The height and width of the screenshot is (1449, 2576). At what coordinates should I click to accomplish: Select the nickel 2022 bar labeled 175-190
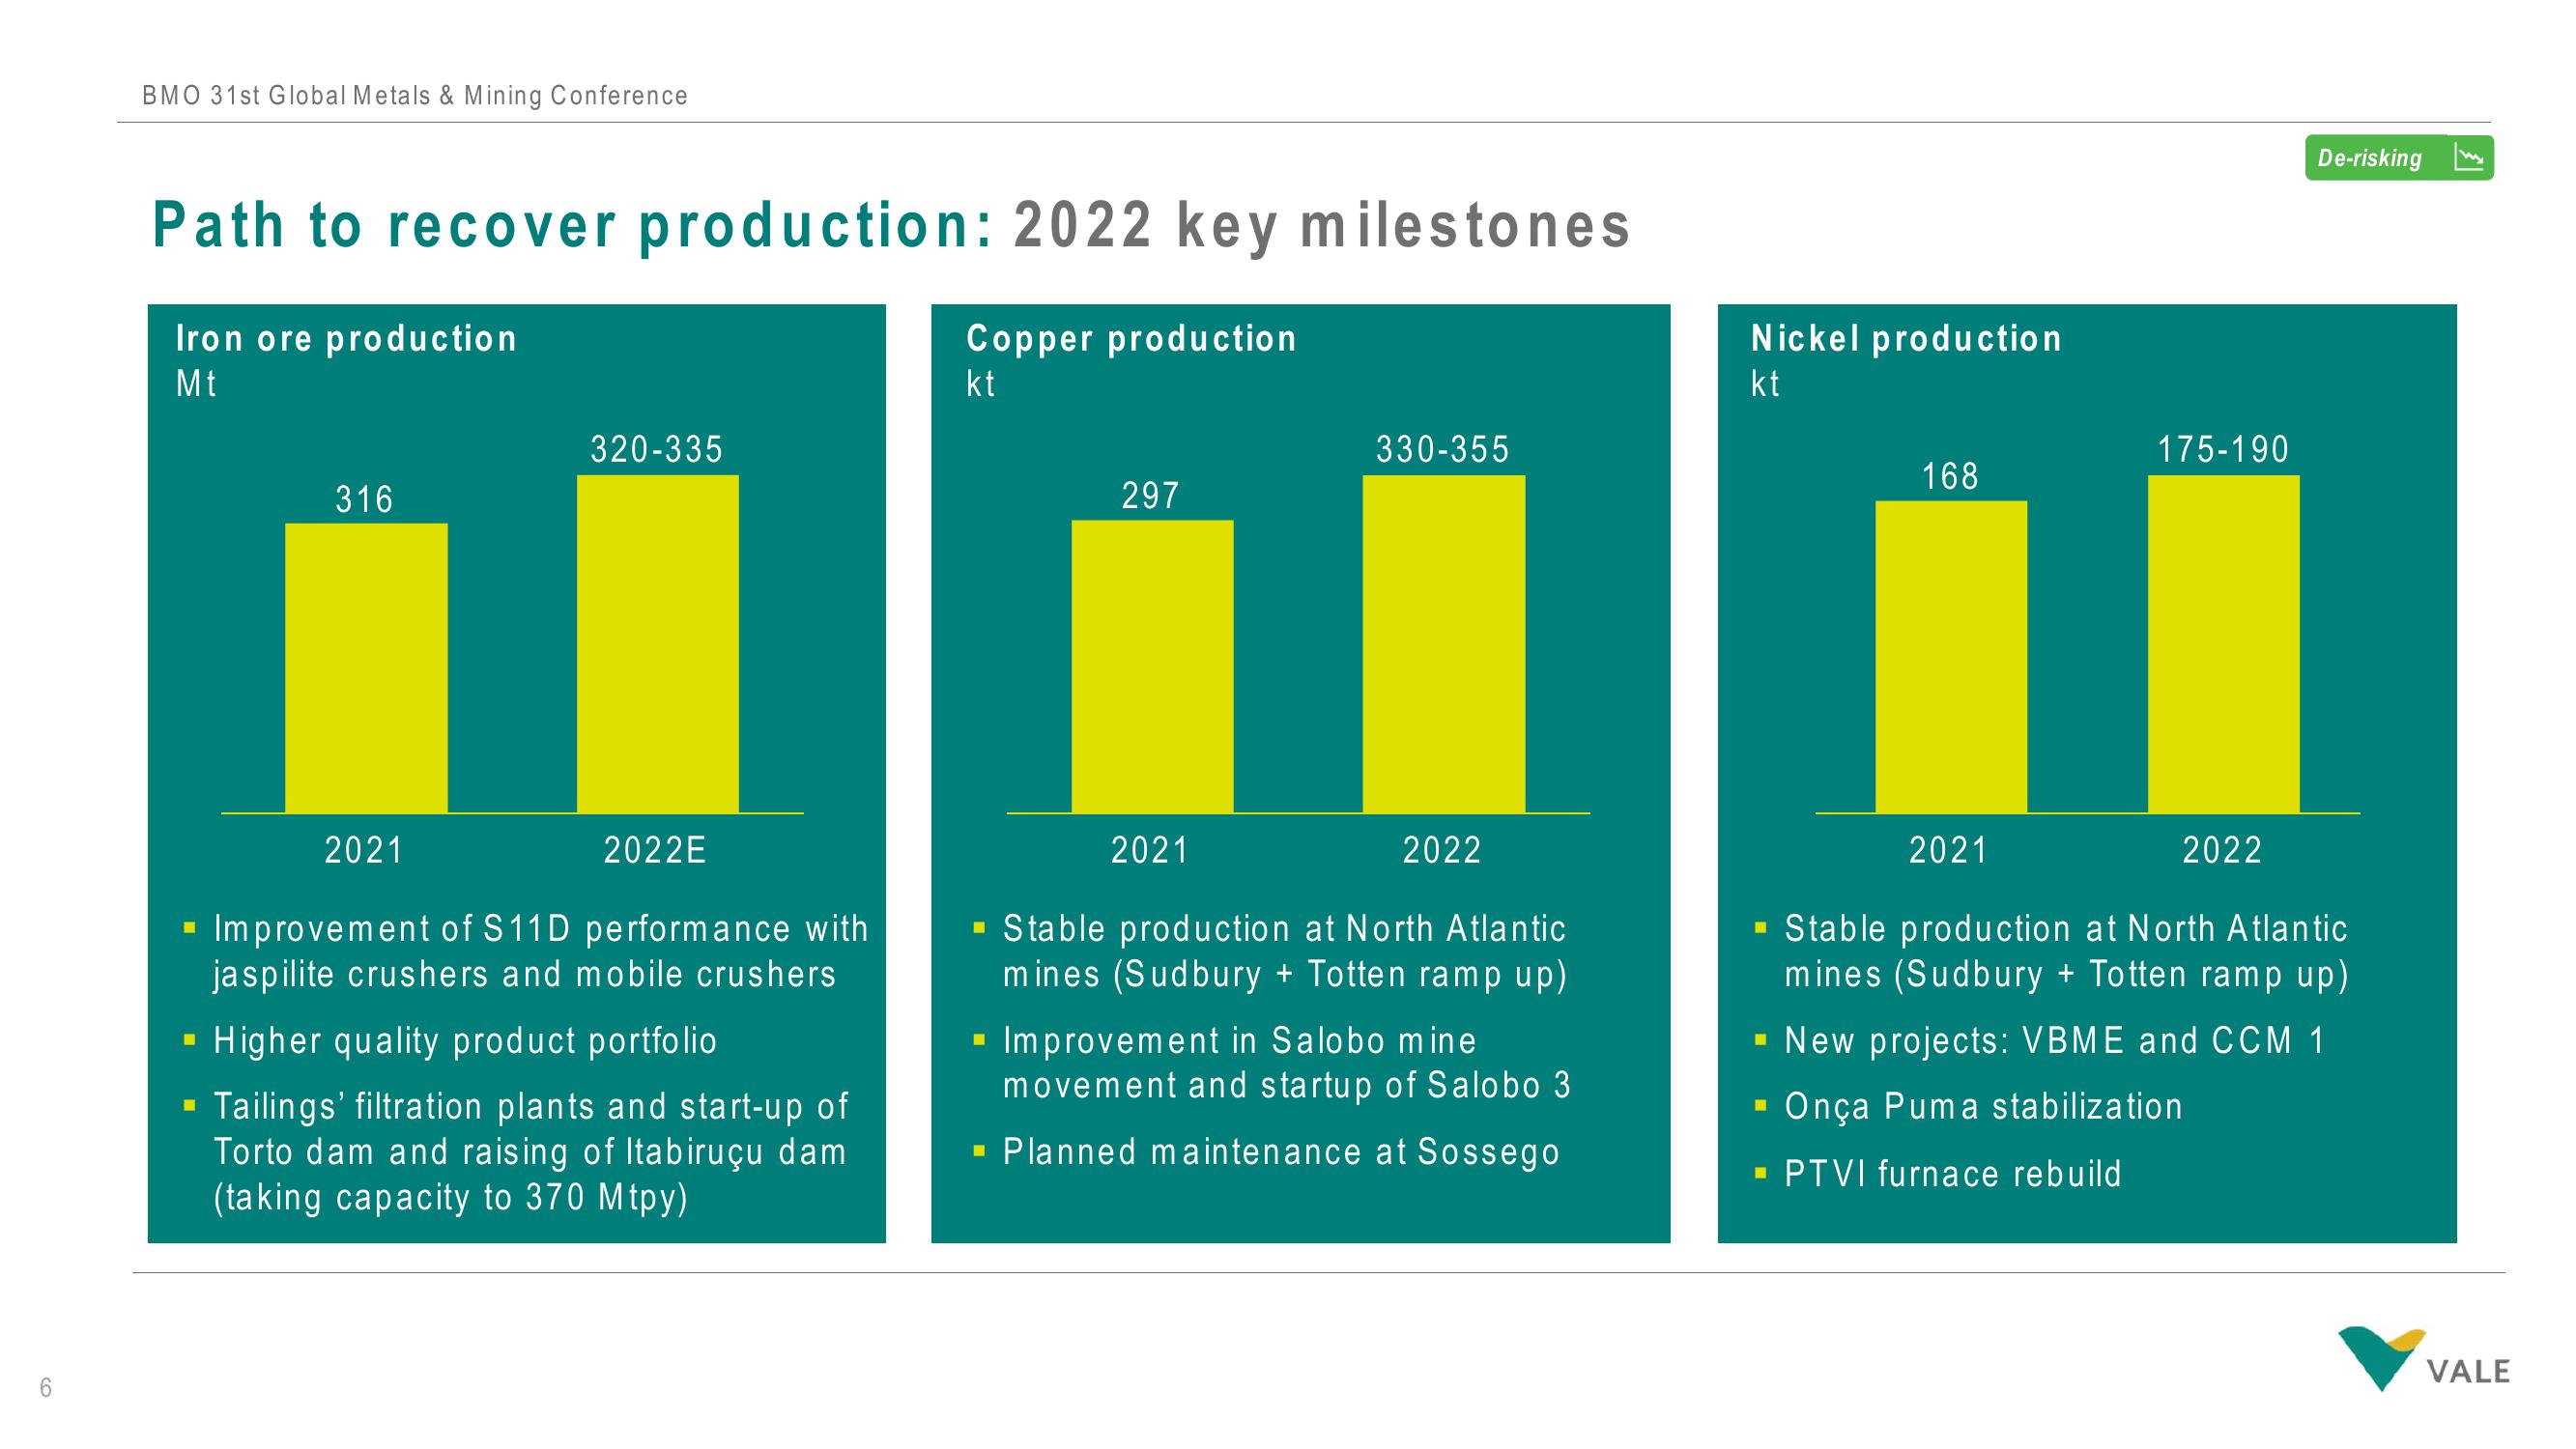click(x=2224, y=644)
